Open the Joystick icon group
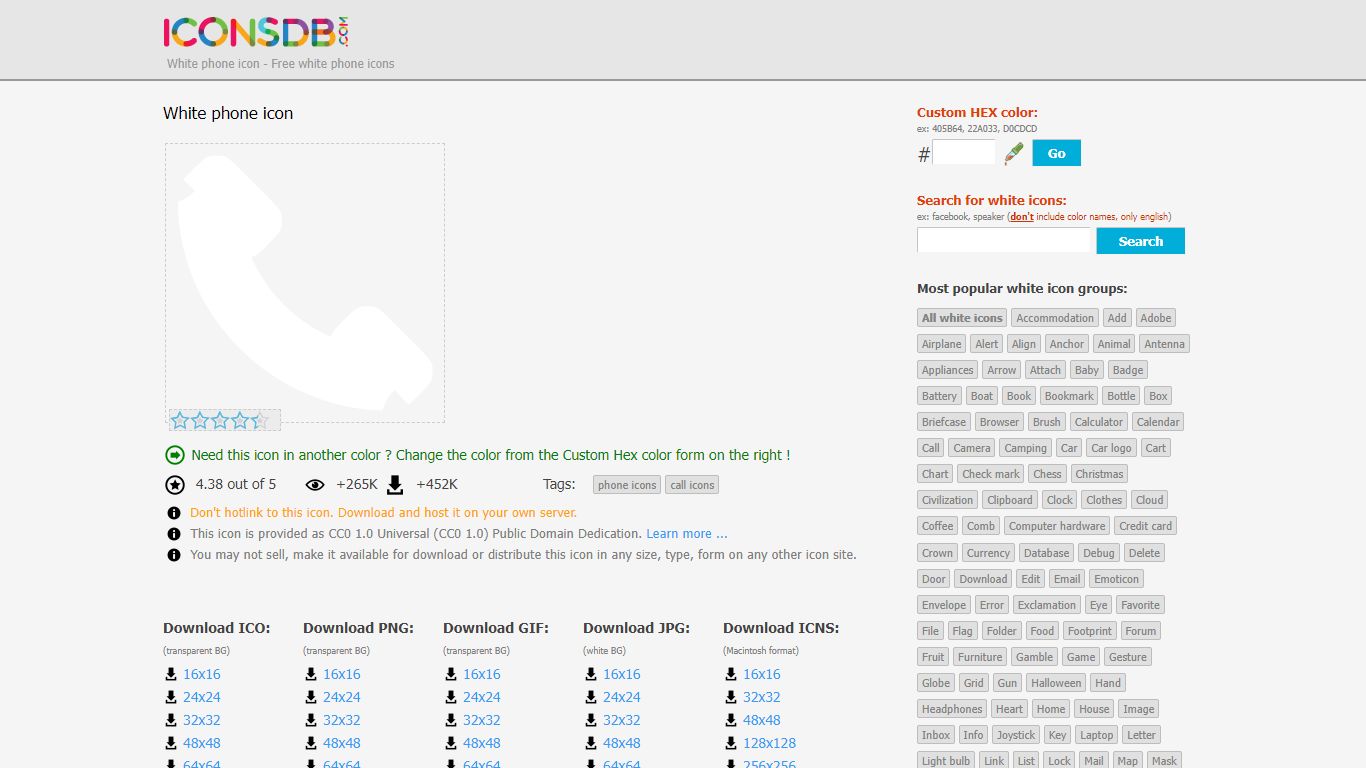This screenshot has width=1366, height=768. point(1015,735)
